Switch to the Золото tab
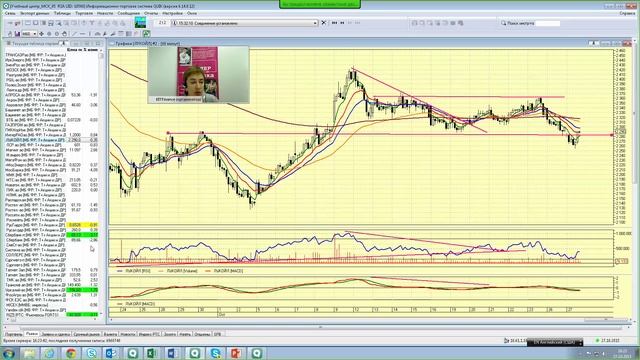 click(x=169, y=334)
